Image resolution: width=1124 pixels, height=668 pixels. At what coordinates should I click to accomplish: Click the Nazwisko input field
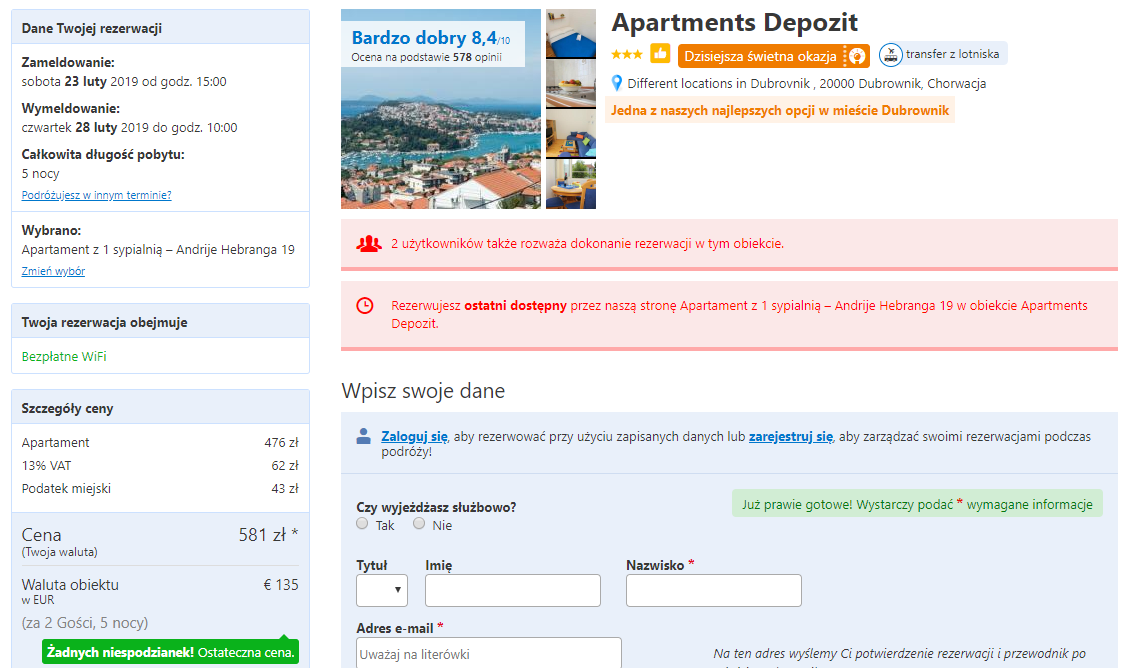(713, 591)
